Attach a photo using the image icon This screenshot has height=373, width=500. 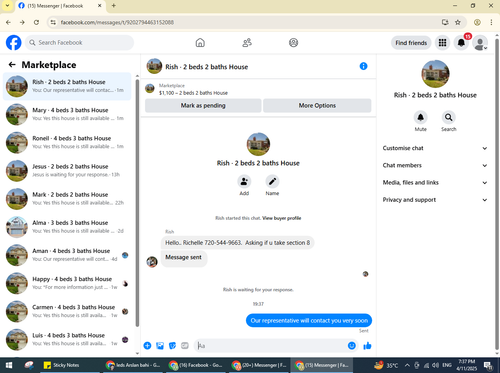[x=160, y=346]
